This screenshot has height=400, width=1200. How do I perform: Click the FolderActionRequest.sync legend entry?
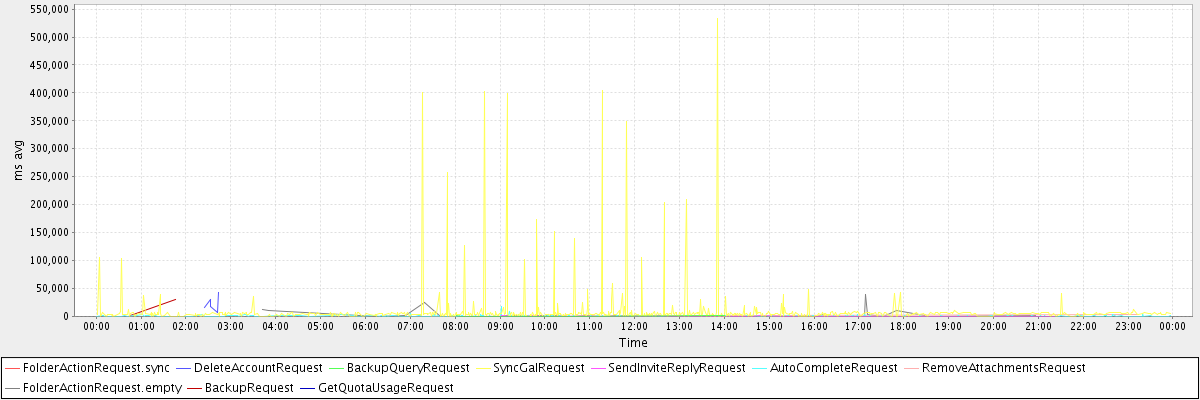point(88,368)
